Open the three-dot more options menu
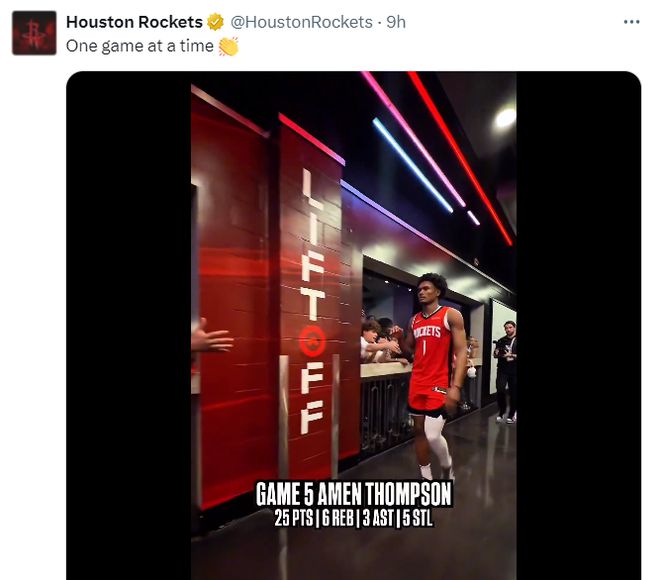 (x=631, y=22)
